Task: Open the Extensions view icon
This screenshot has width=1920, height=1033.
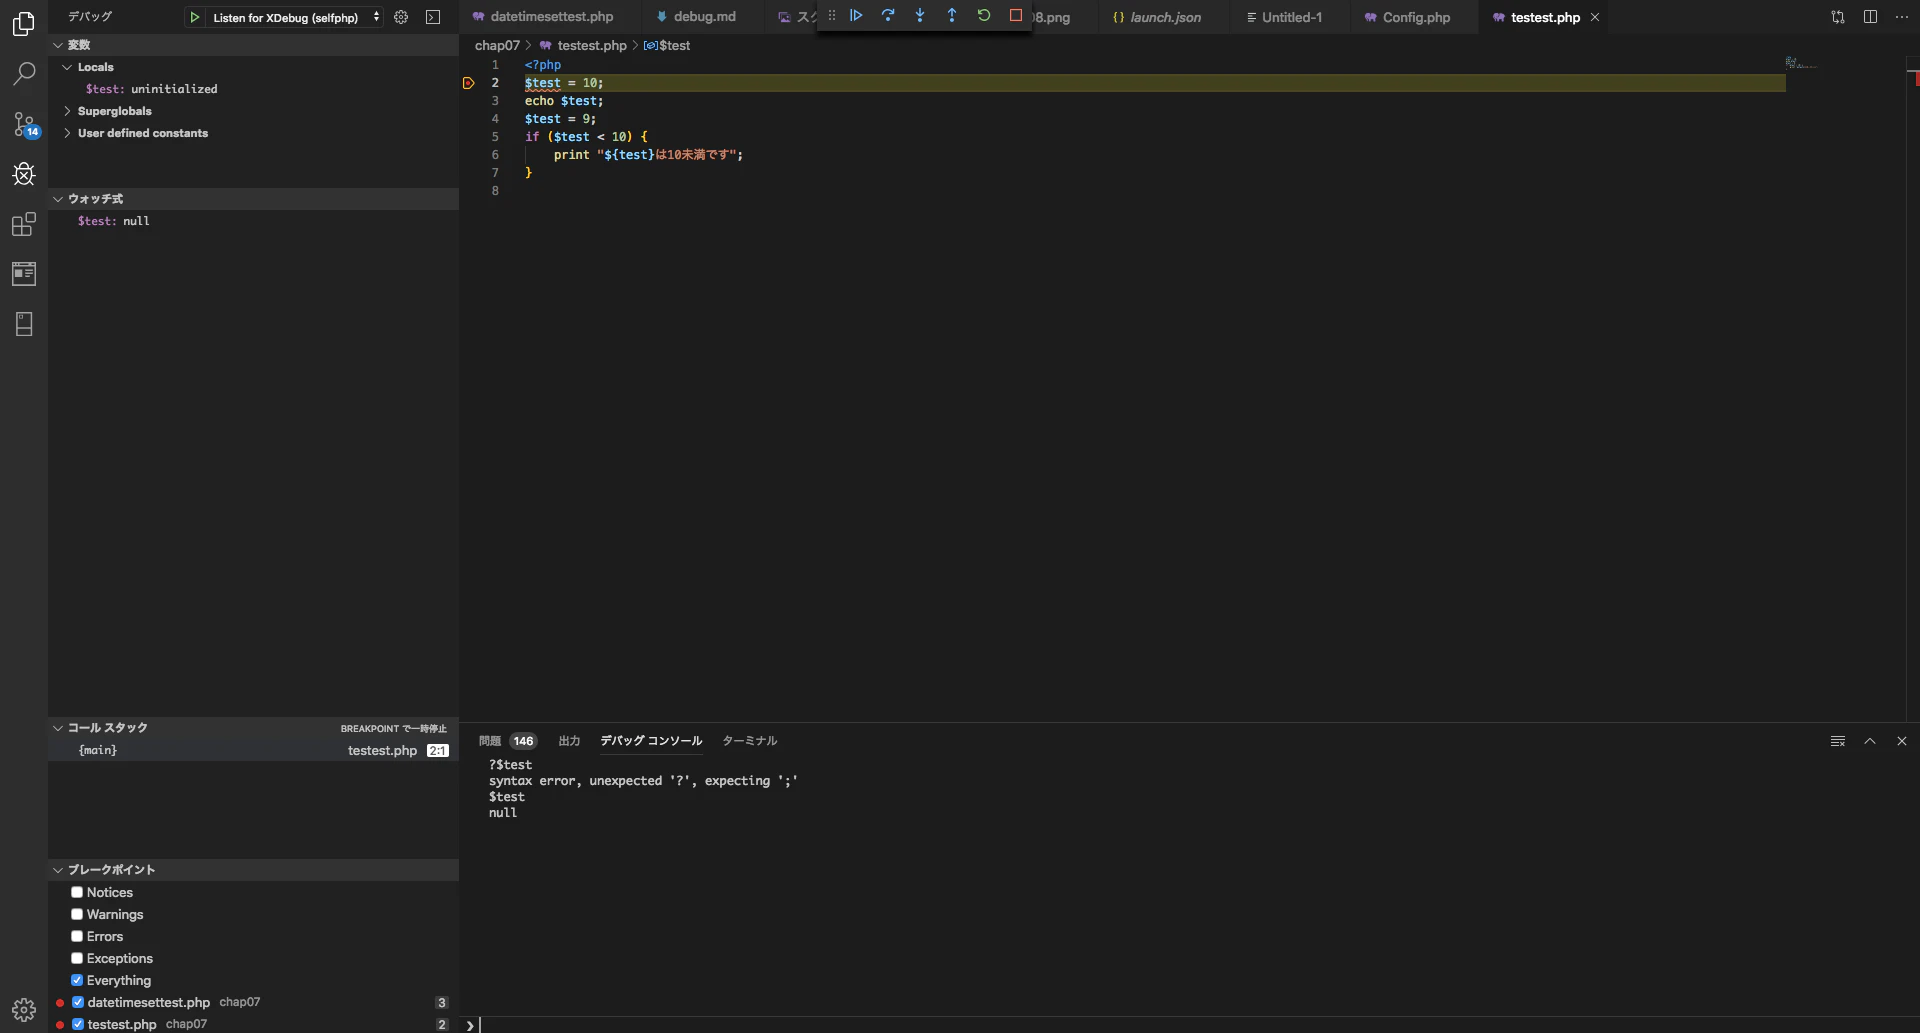Action: [x=24, y=224]
